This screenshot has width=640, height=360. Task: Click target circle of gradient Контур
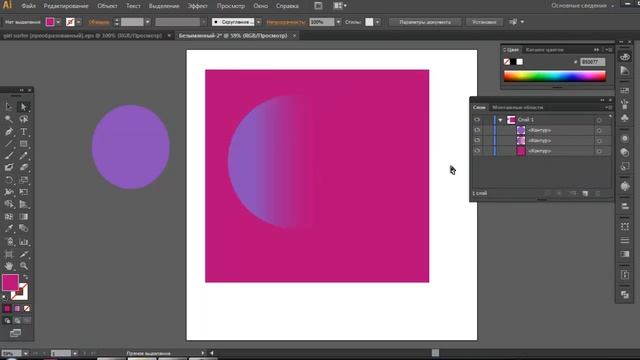click(x=599, y=141)
